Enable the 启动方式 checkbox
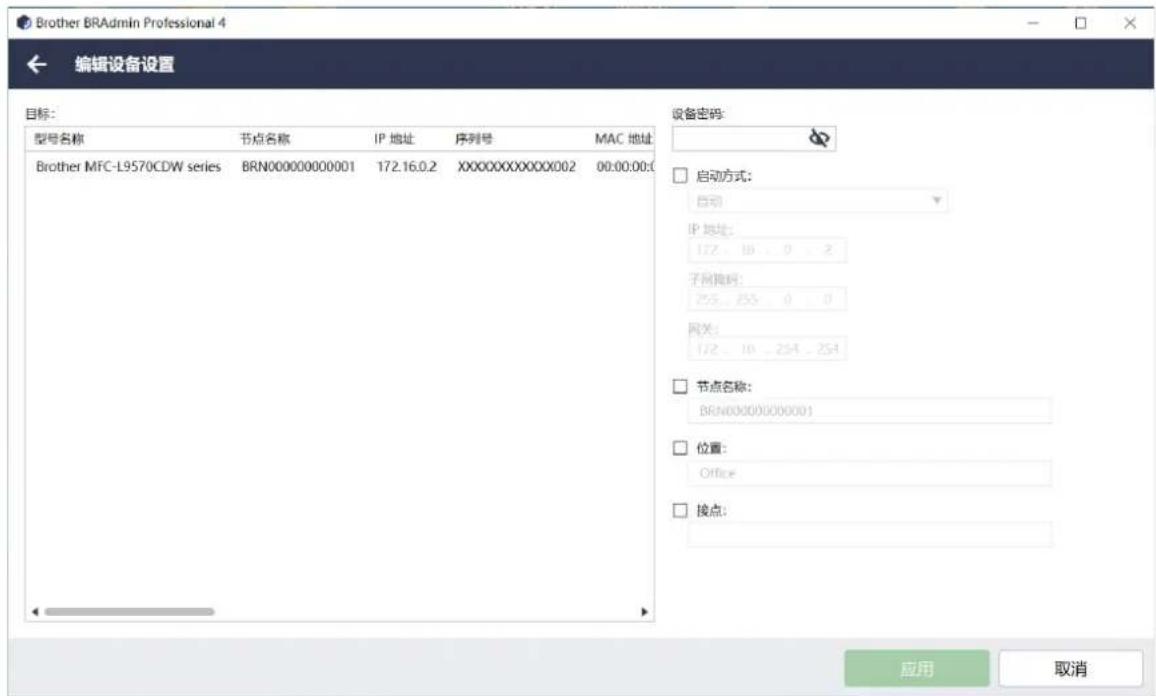 click(680, 175)
